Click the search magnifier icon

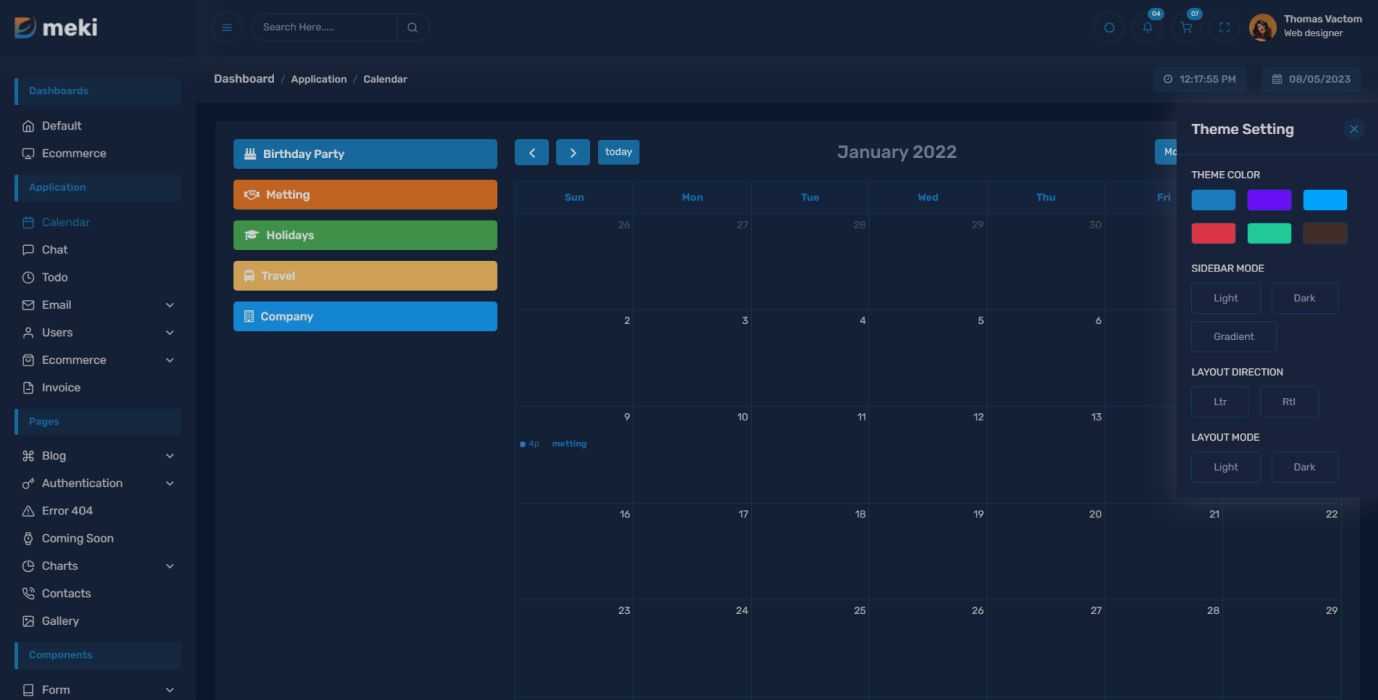(x=412, y=27)
